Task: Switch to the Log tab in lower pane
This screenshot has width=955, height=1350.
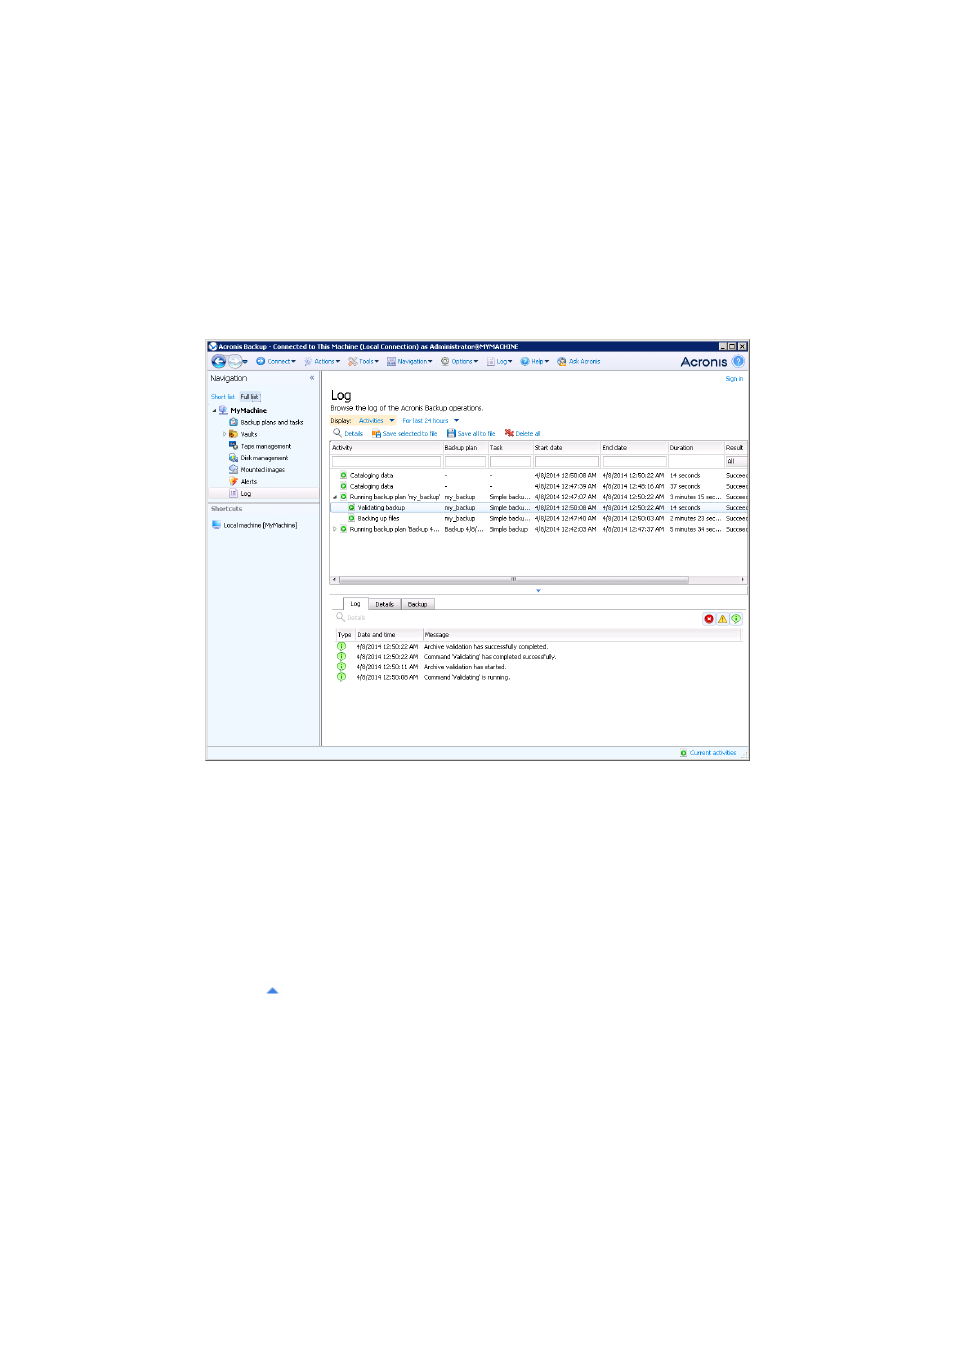Action: (x=355, y=604)
